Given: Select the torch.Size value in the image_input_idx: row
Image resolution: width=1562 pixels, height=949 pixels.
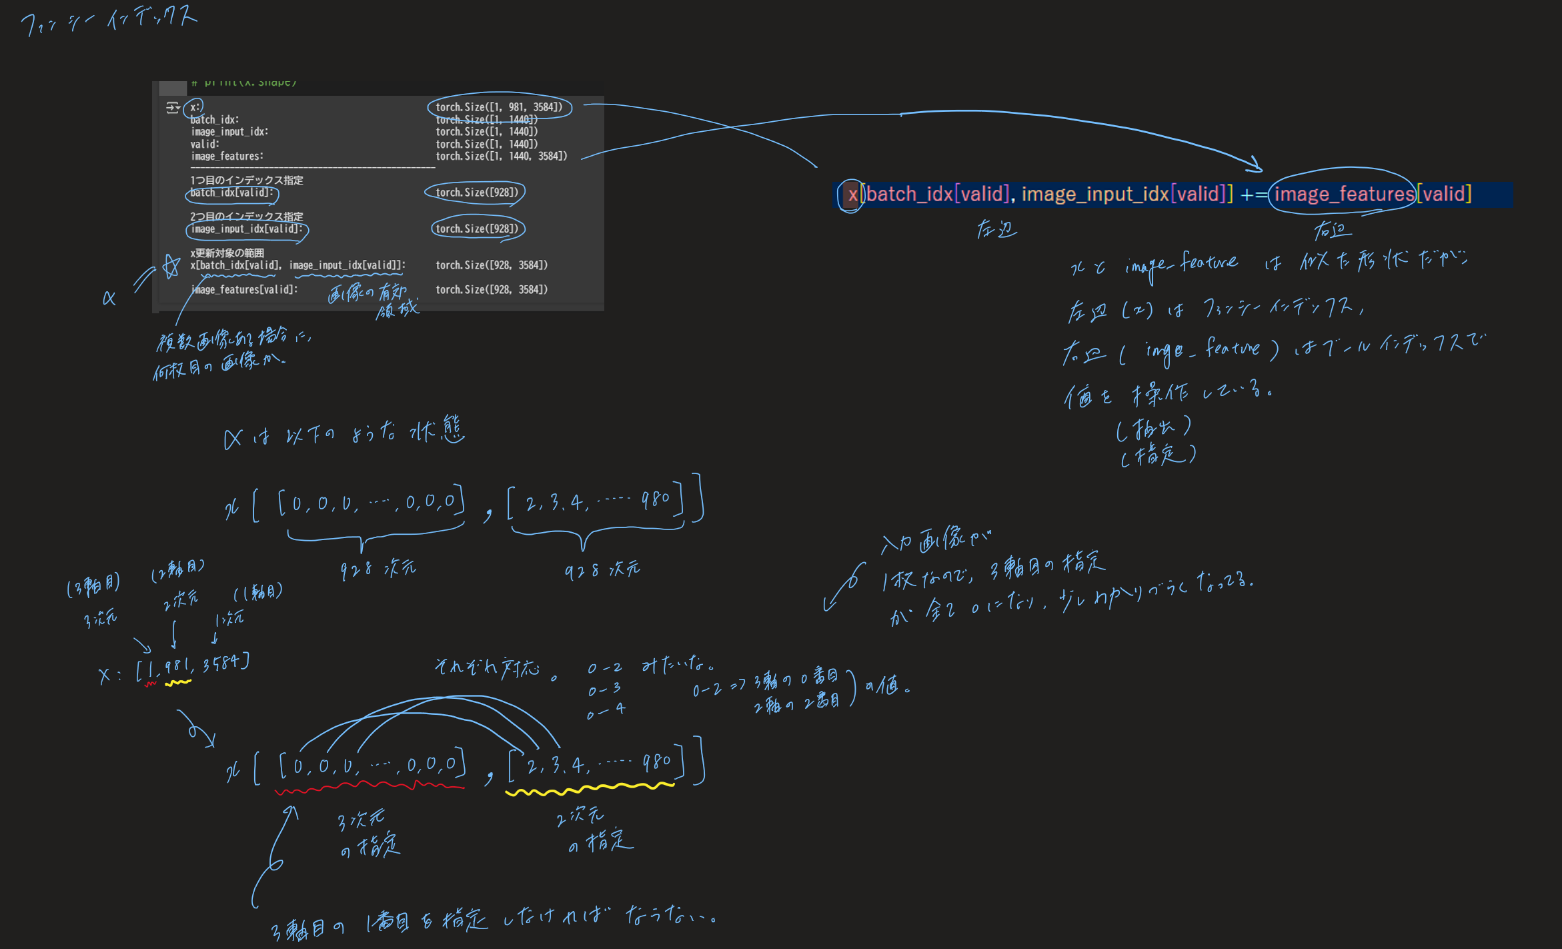Looking at the screenshot, I should [x=487, y=132].
